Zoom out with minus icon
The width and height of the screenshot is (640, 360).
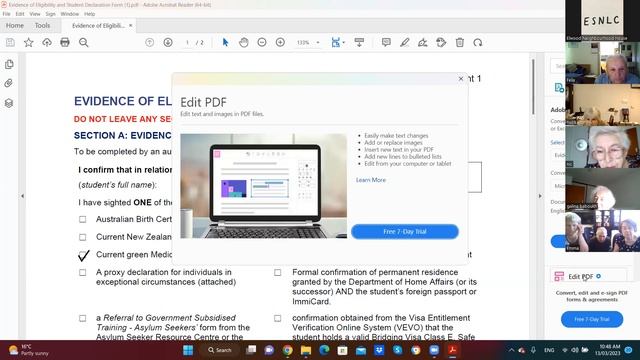pyautogui.click(x=262, y=42)
